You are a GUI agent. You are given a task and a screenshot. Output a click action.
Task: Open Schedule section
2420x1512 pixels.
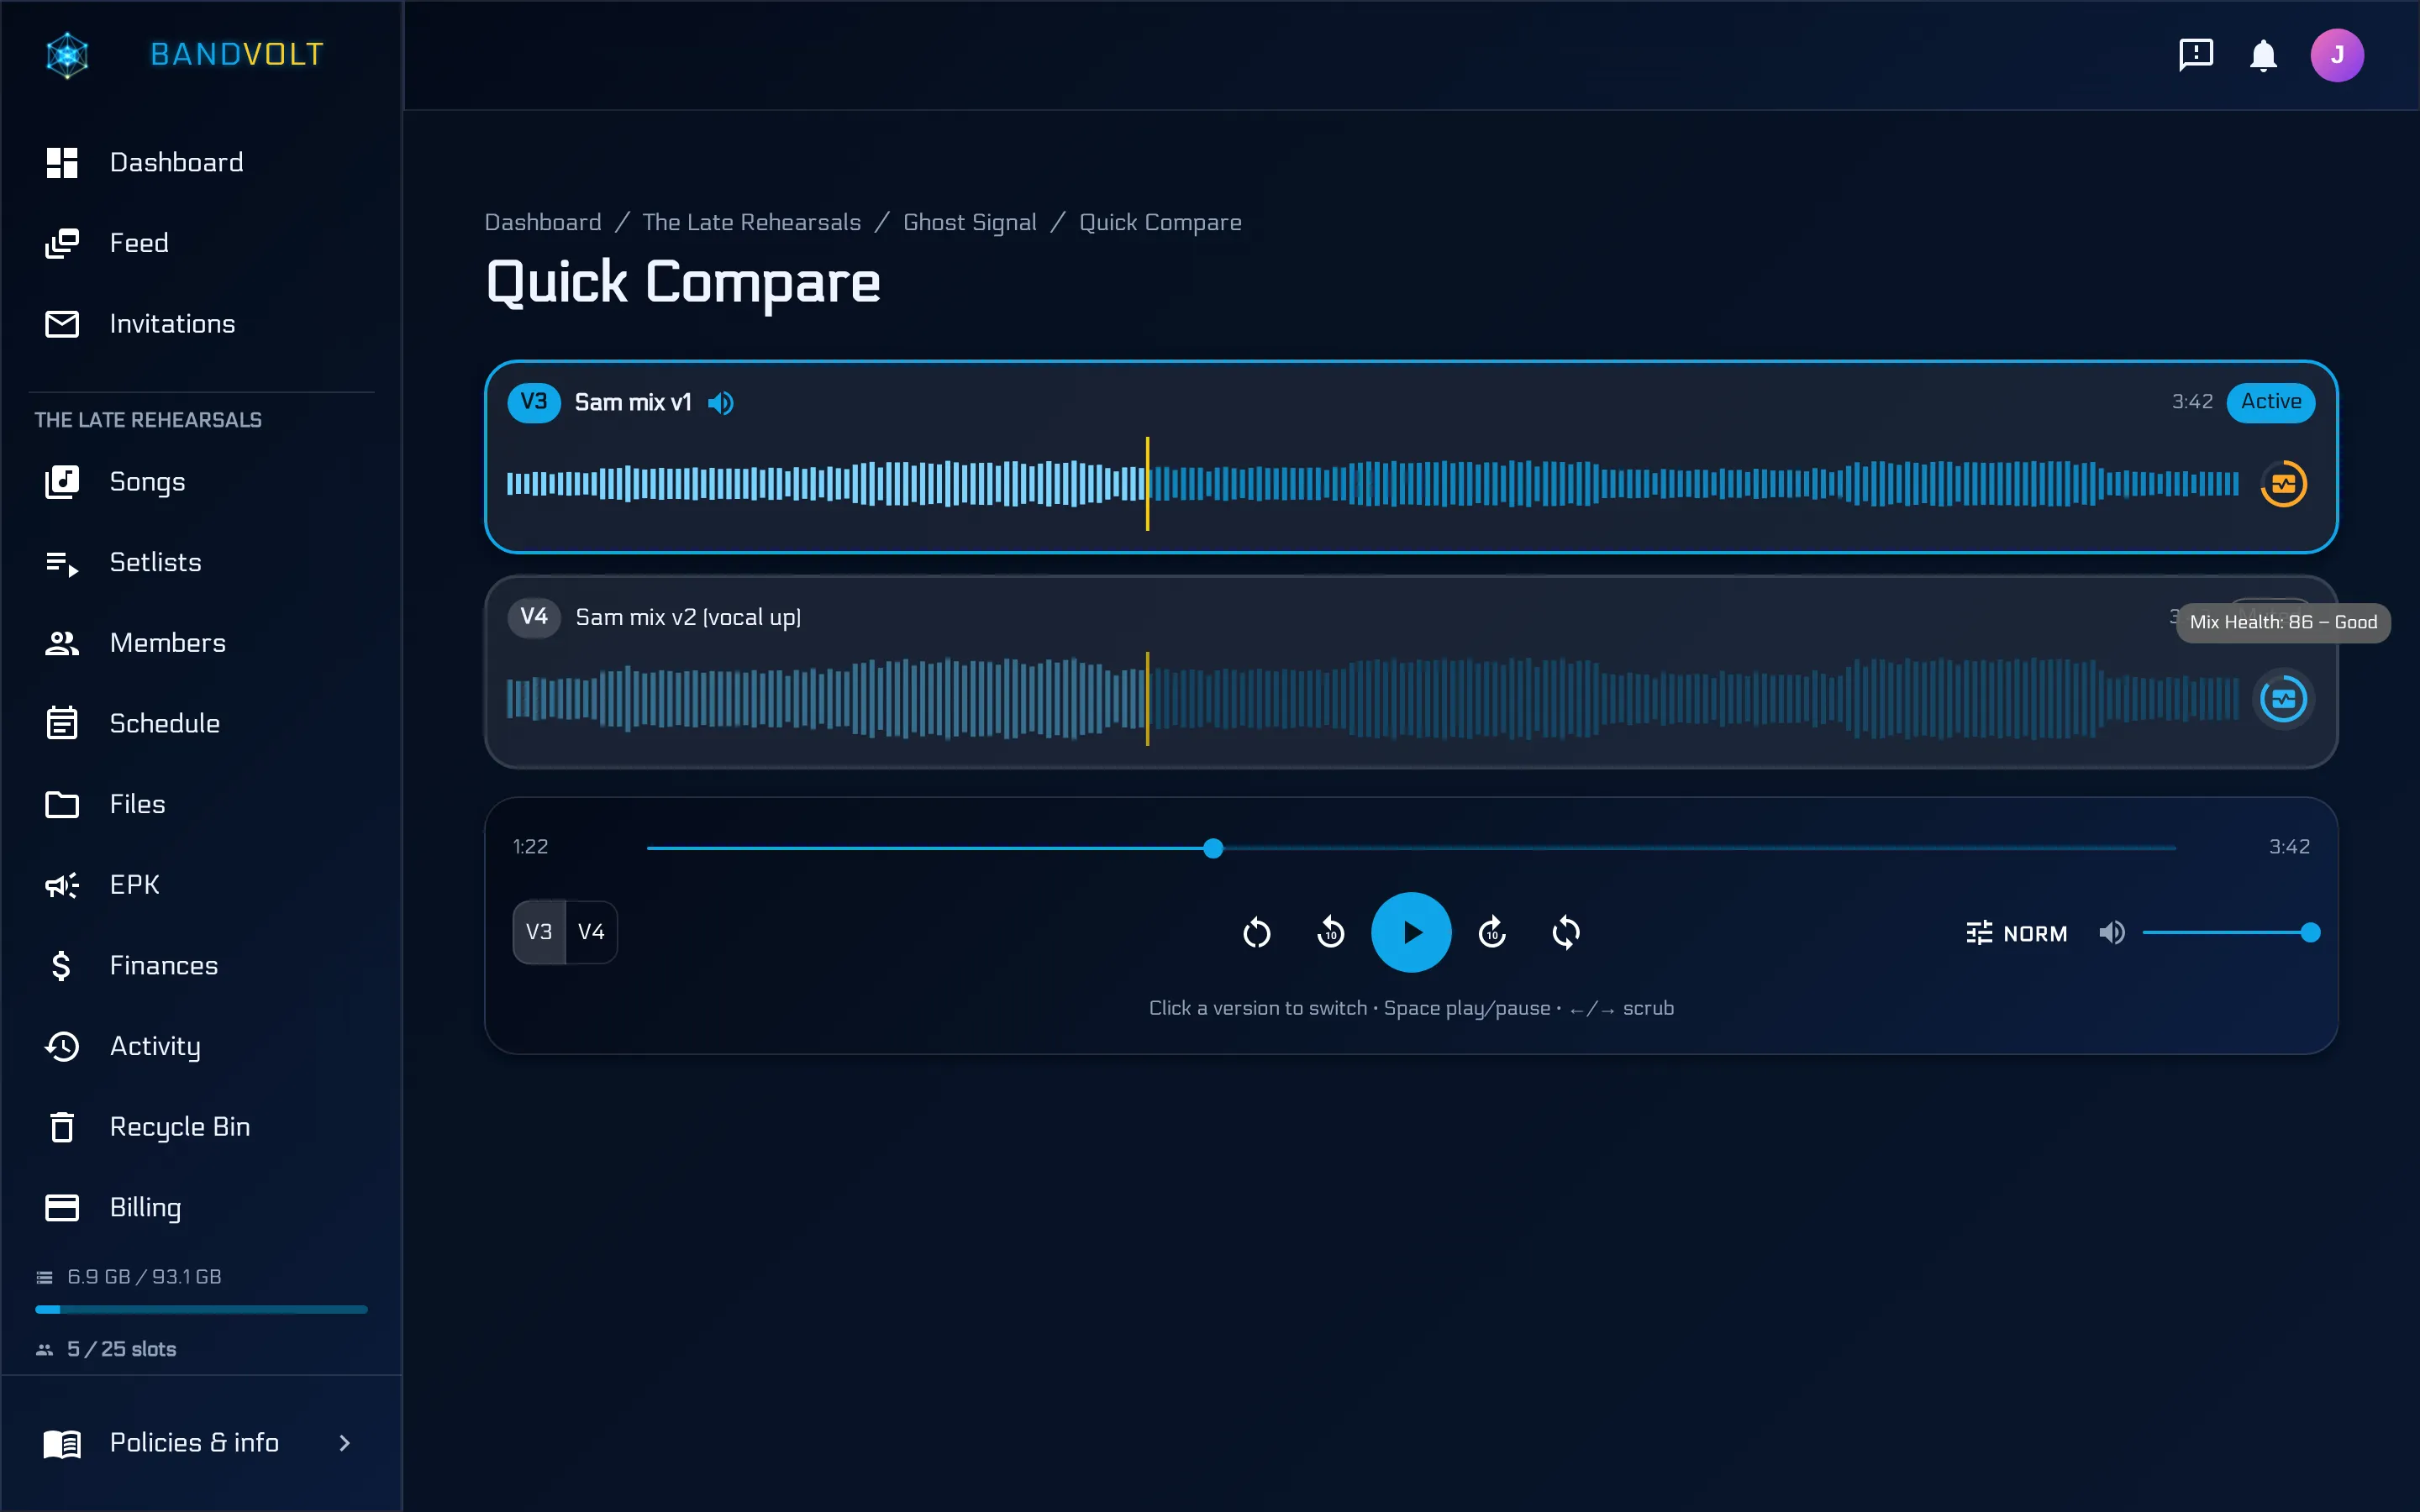(x=201, y=723)
